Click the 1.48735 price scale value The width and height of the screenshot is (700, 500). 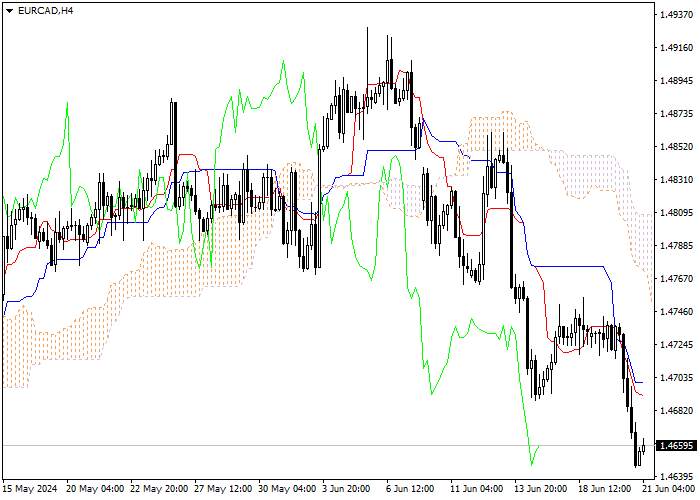677,114
